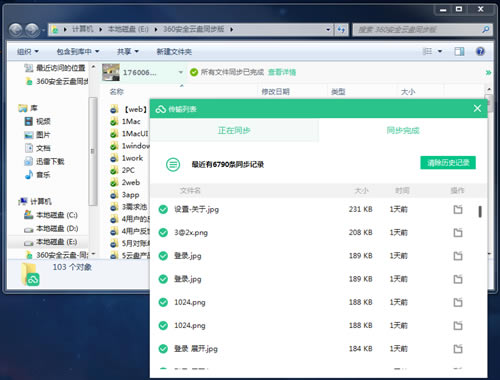Click the 清除历史记录 button
This screenshot has height=380, width=500.
click(448, 163)
